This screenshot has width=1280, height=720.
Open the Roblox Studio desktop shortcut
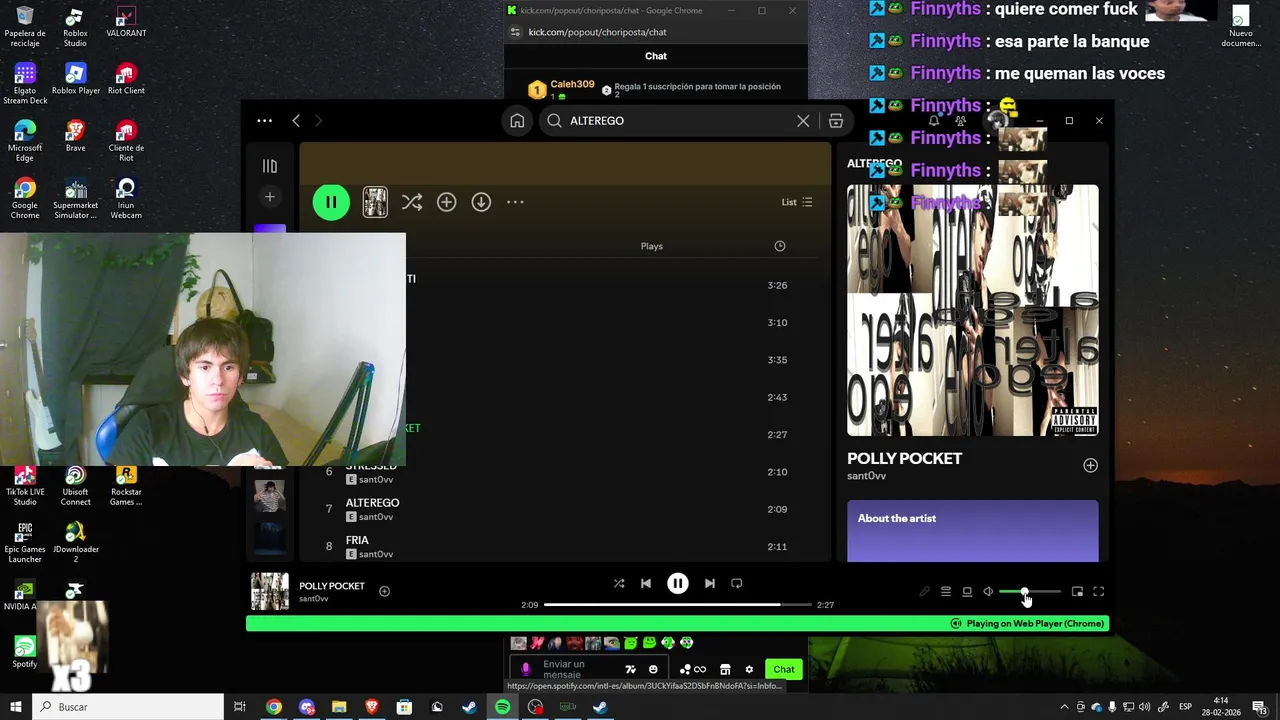tap(75, 28)
